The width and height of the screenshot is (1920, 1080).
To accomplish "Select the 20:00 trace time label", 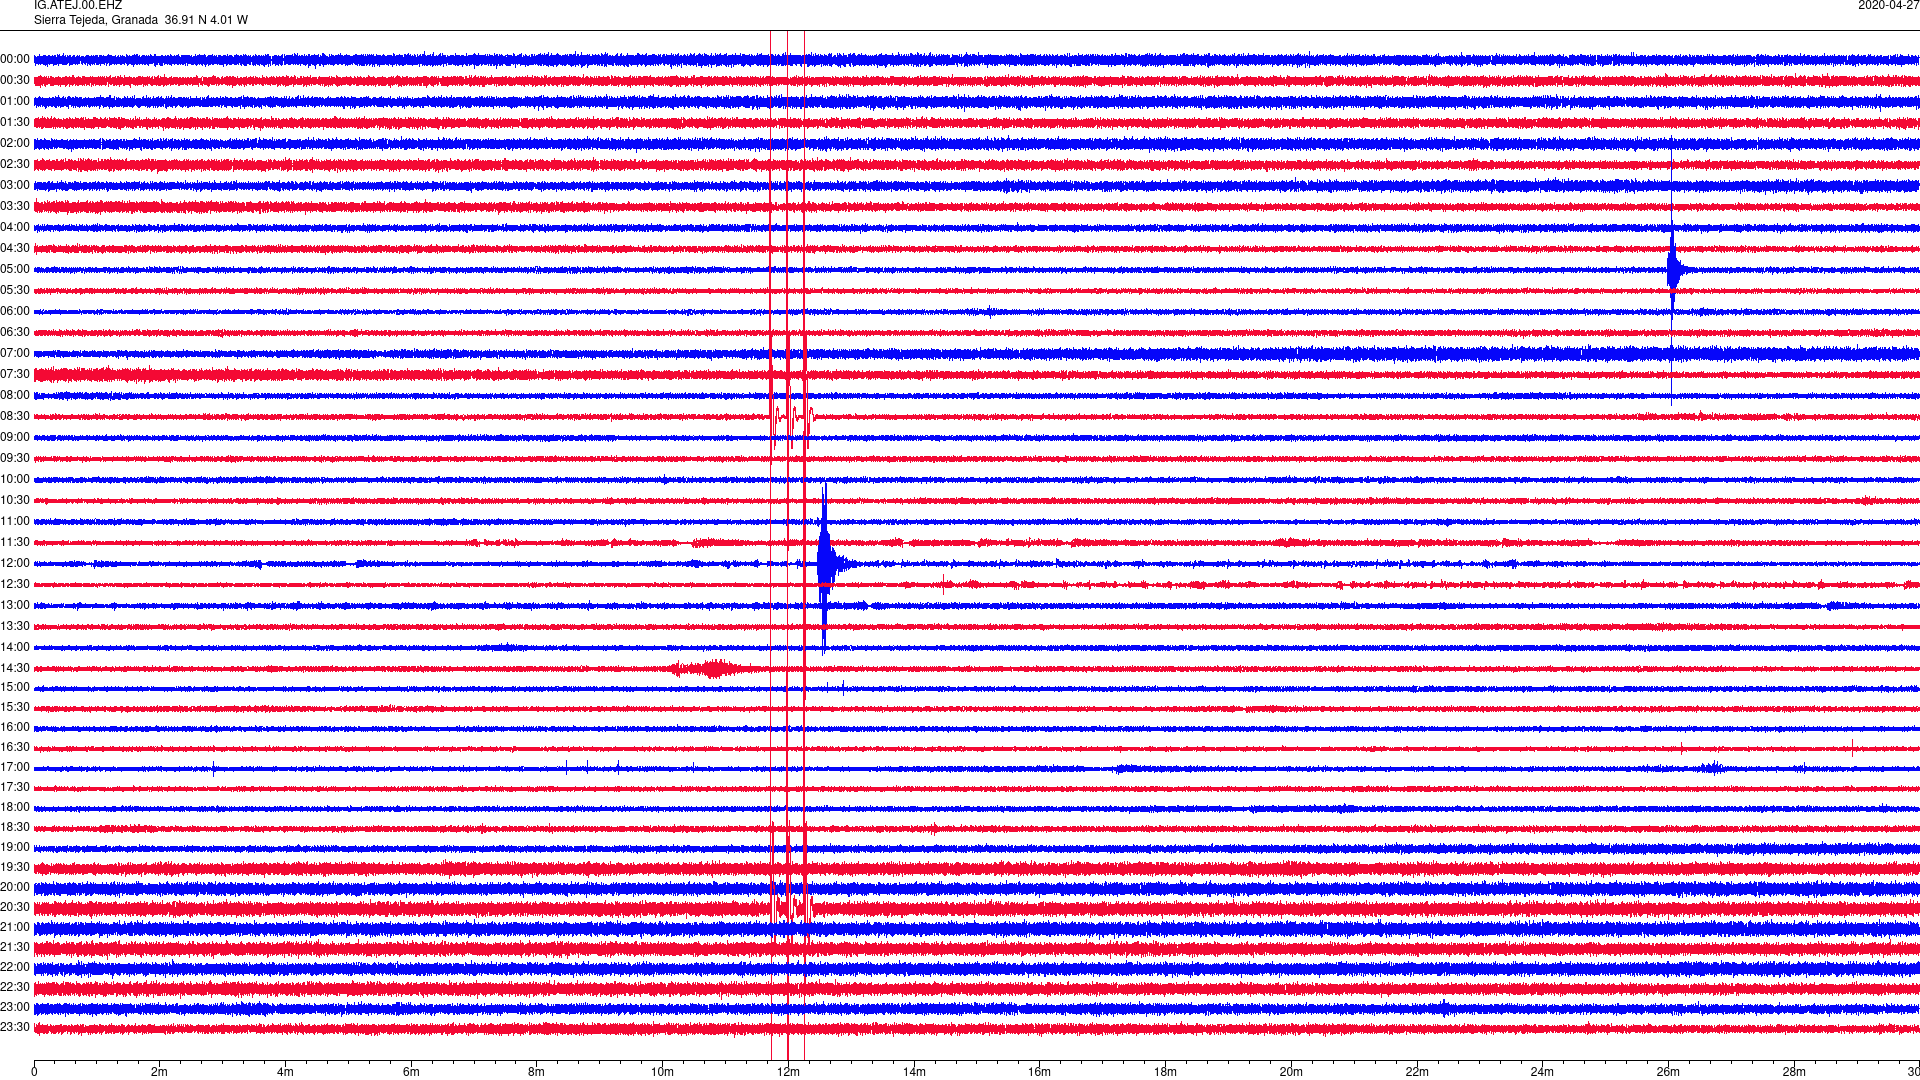I will point(15,888).
